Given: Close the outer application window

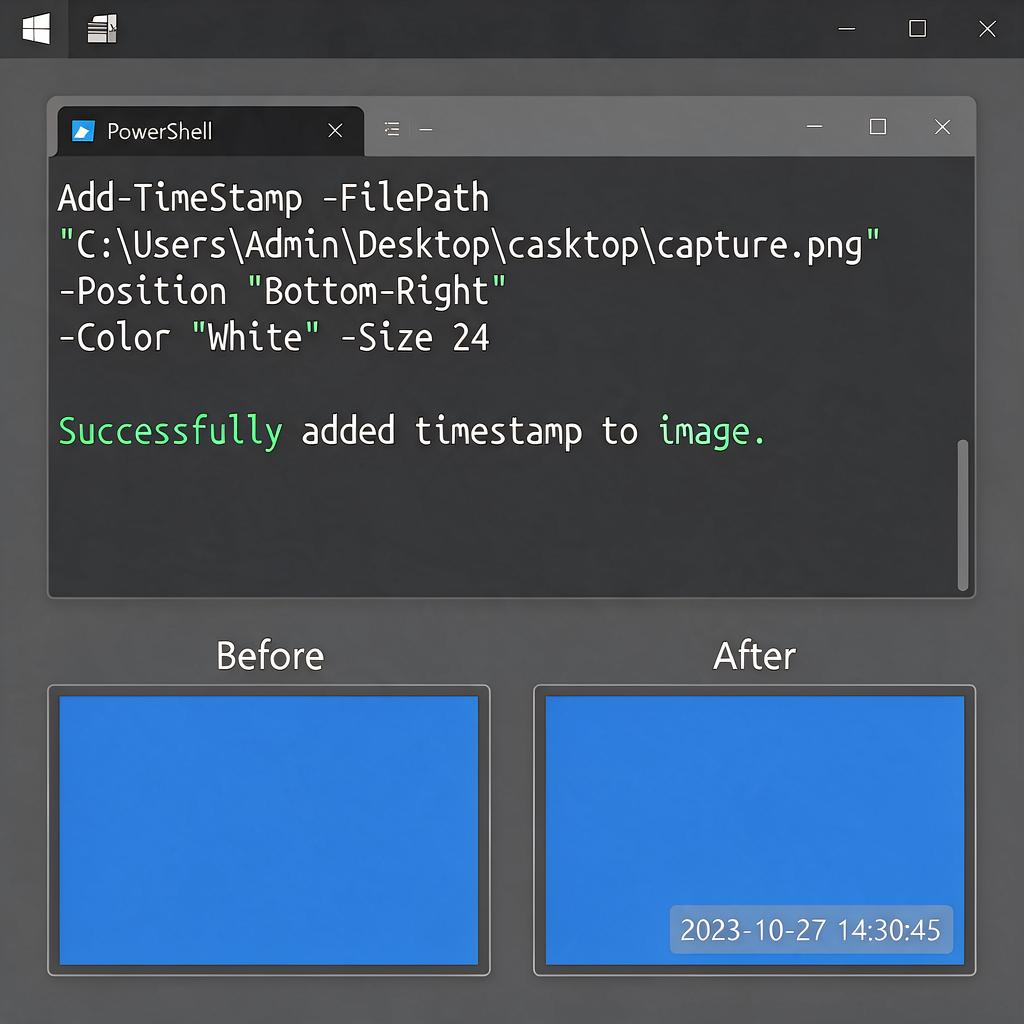Looking at the screenshot, I should 987,29.
